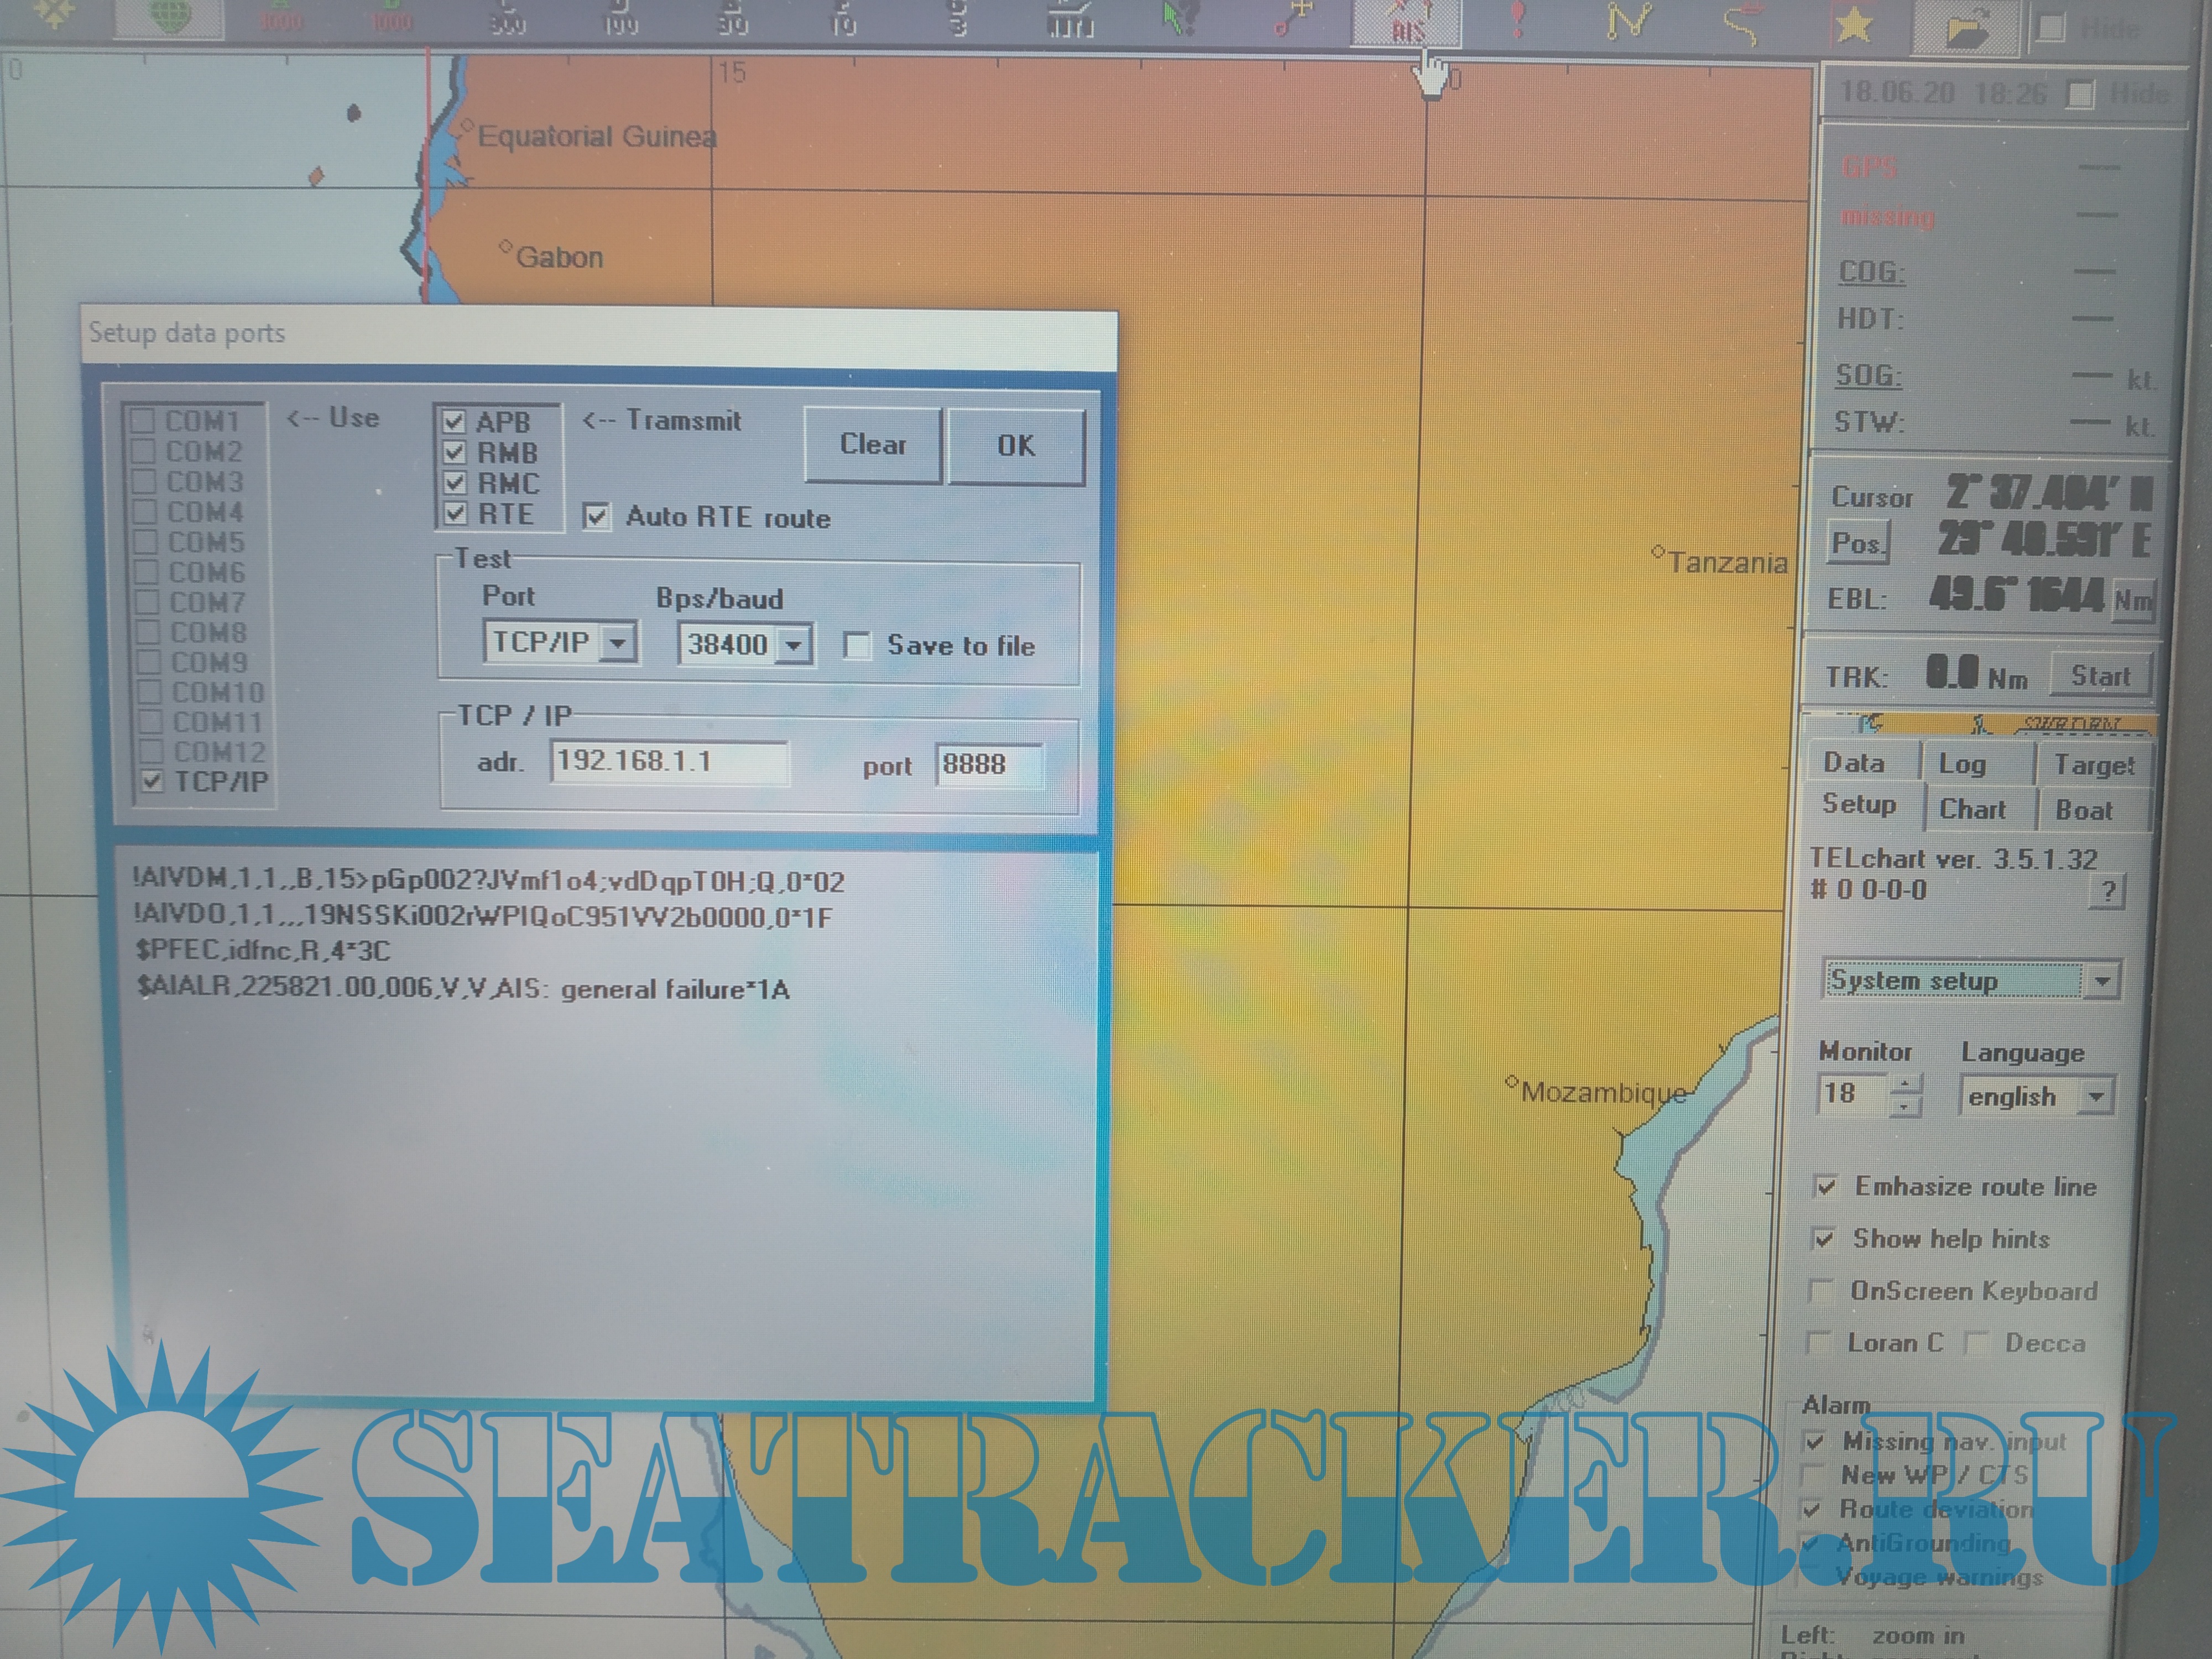Uncheck the Auto RTE route checkbox
Screen dimensions: 2212x1659
pyautogui.click(x=597, y=516)
